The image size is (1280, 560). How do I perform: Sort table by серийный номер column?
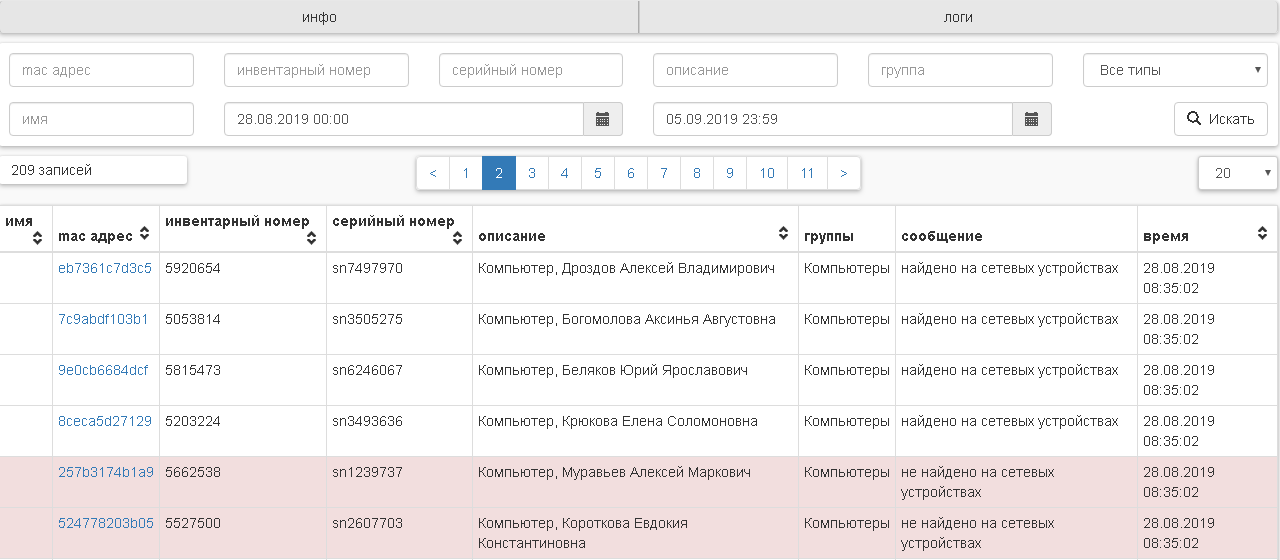coord(457,237)
